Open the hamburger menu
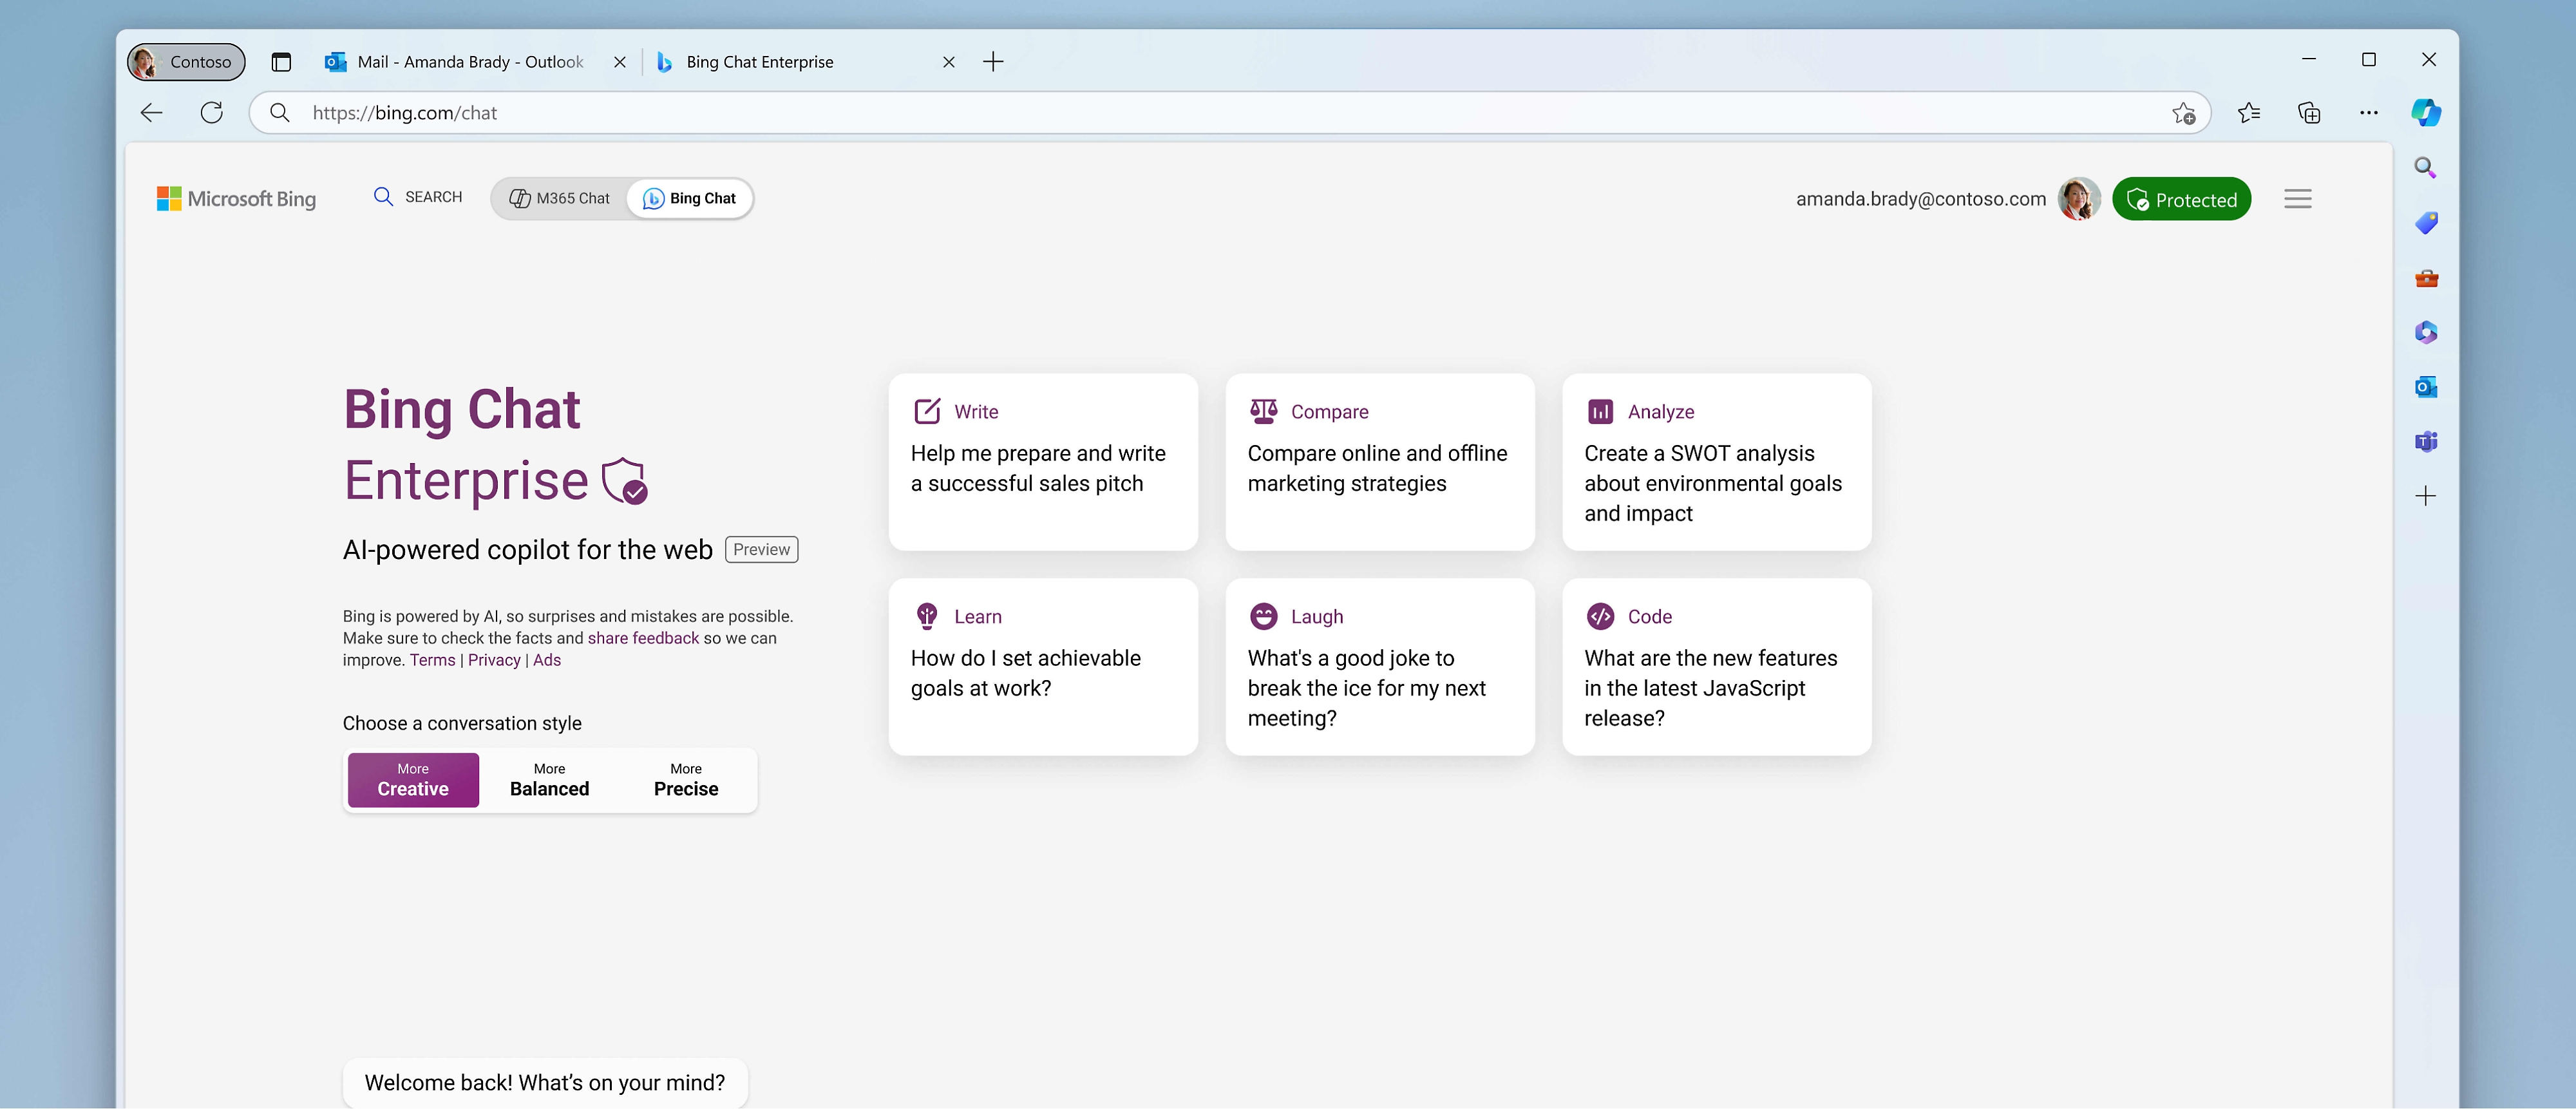 (x=2297, y=199)
